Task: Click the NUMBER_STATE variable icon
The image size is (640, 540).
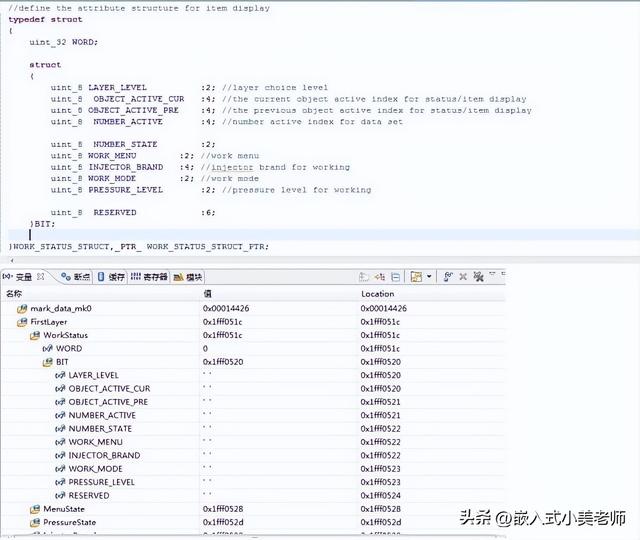Action: [x=60, y=429]
